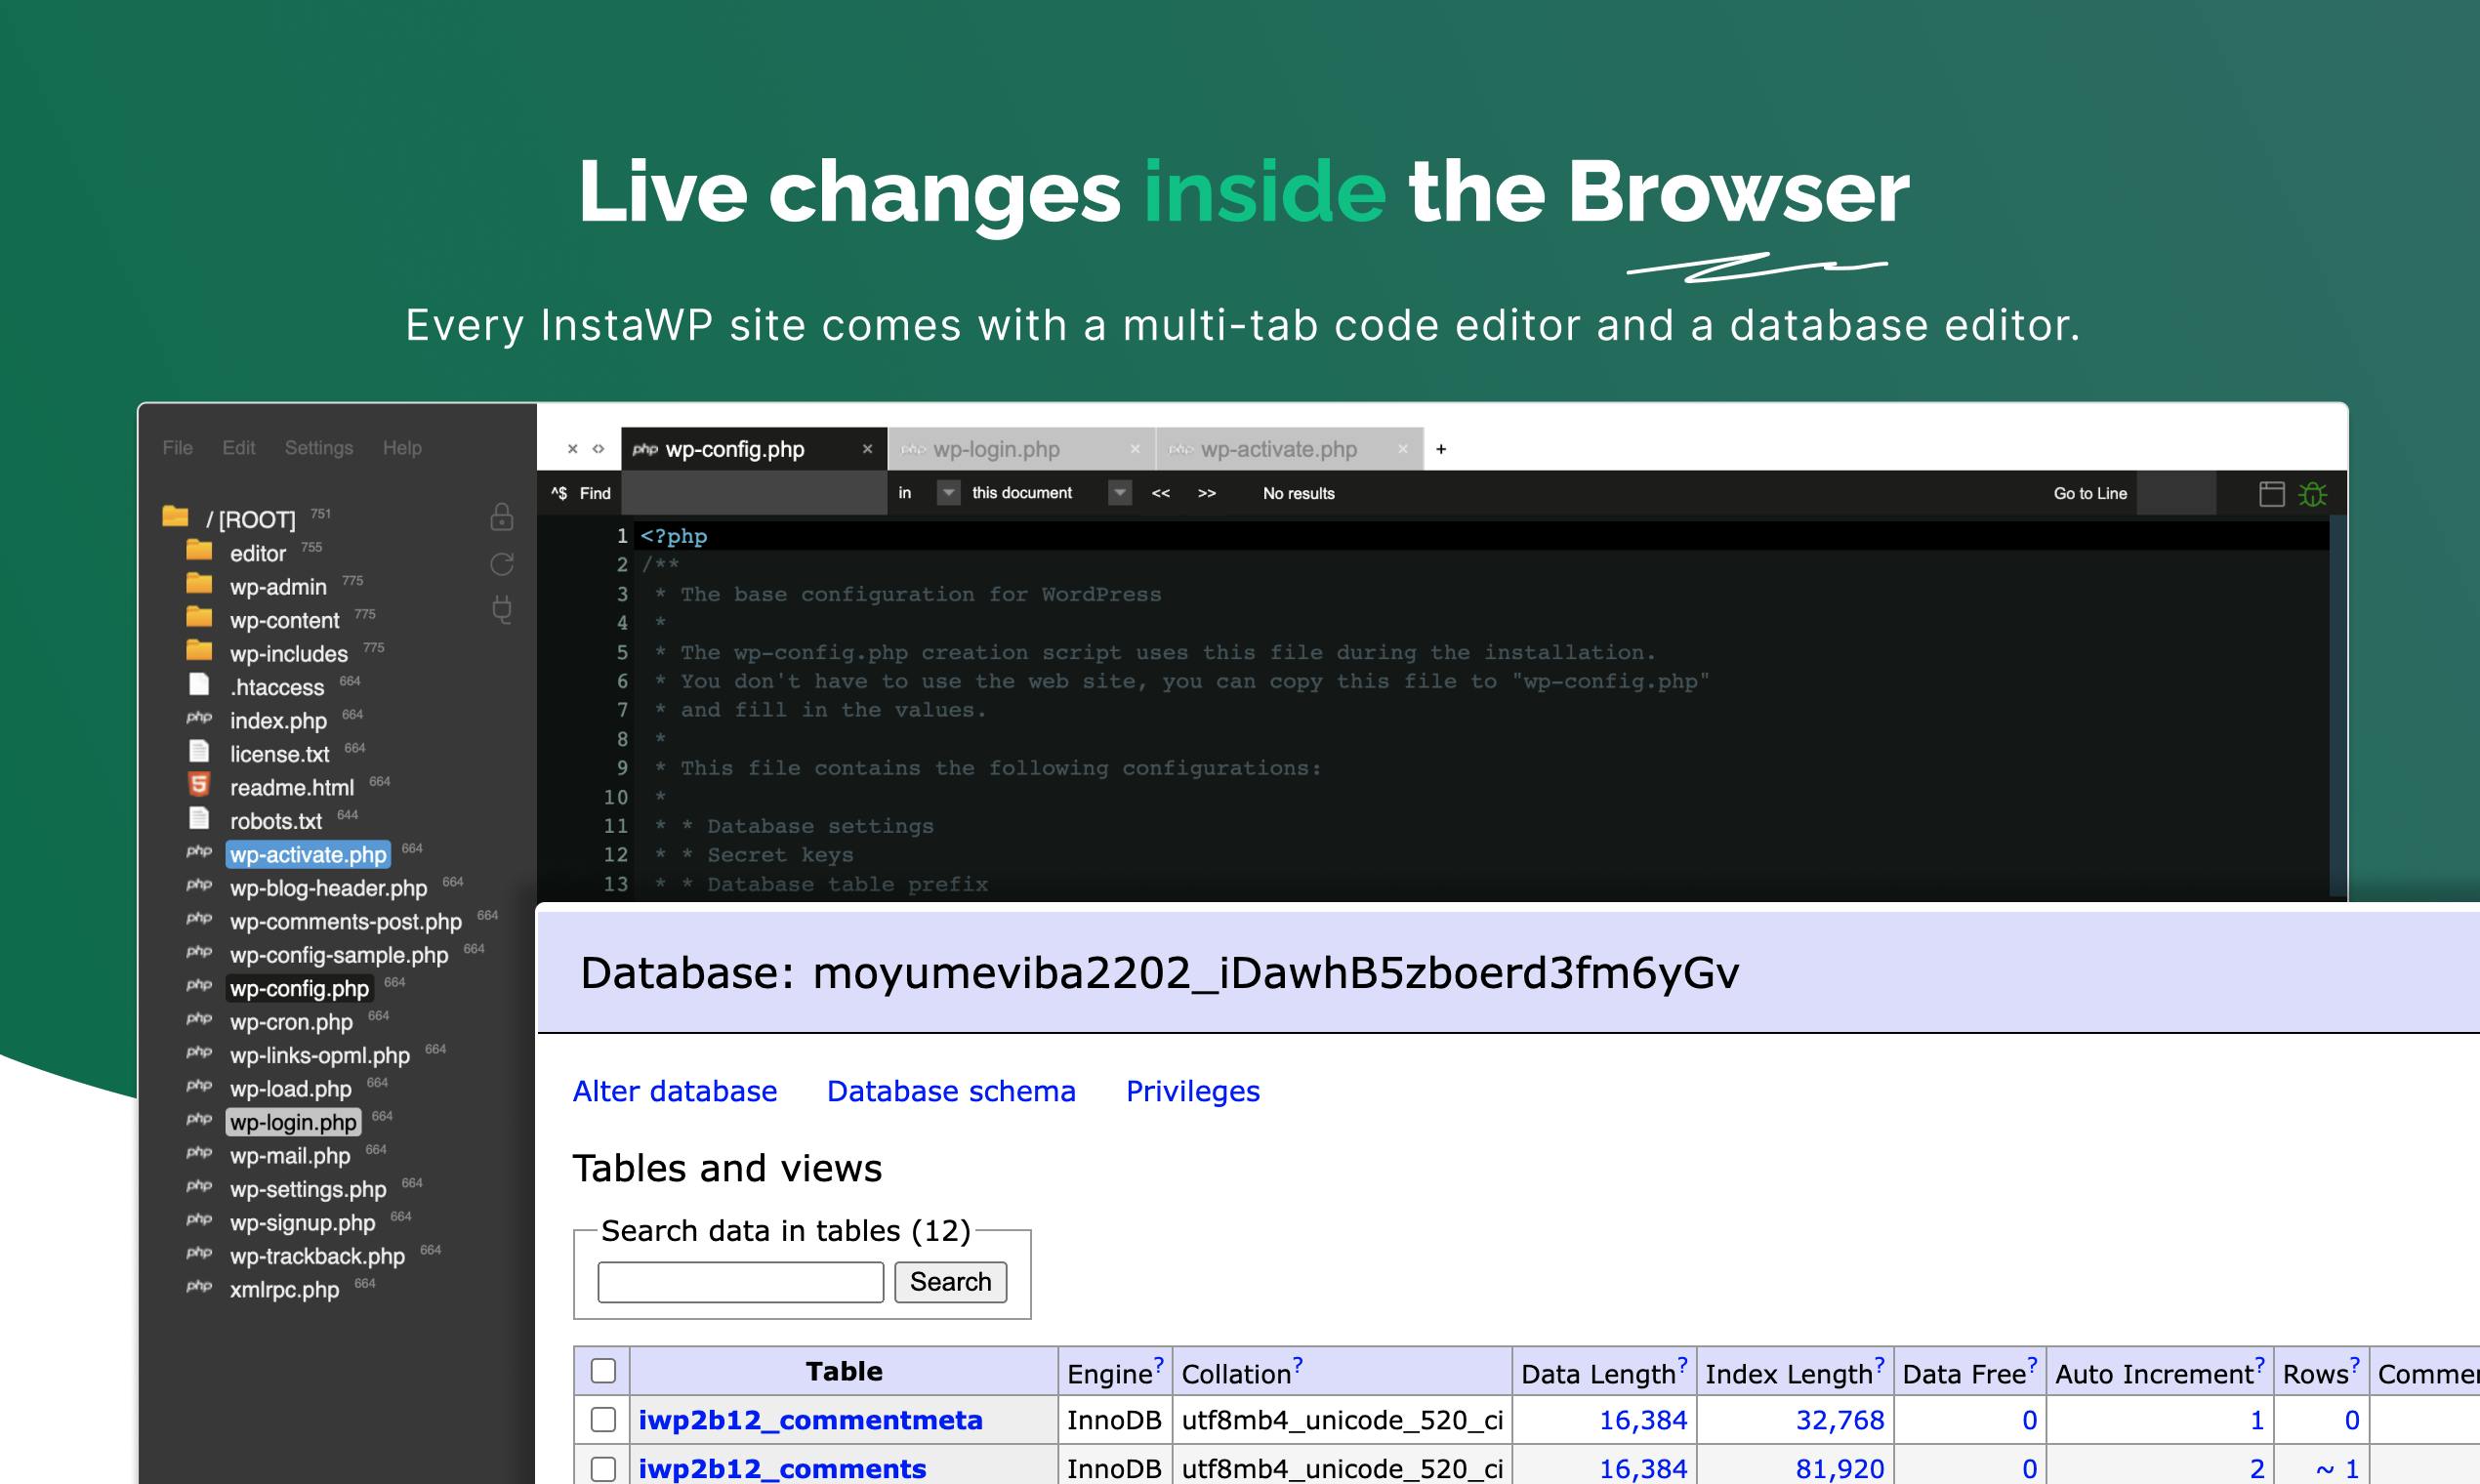Open xmlrpc.php in the file tree
Image resolution: width=2480 pixels, height=1484 pixels.
coord(285,1290)
